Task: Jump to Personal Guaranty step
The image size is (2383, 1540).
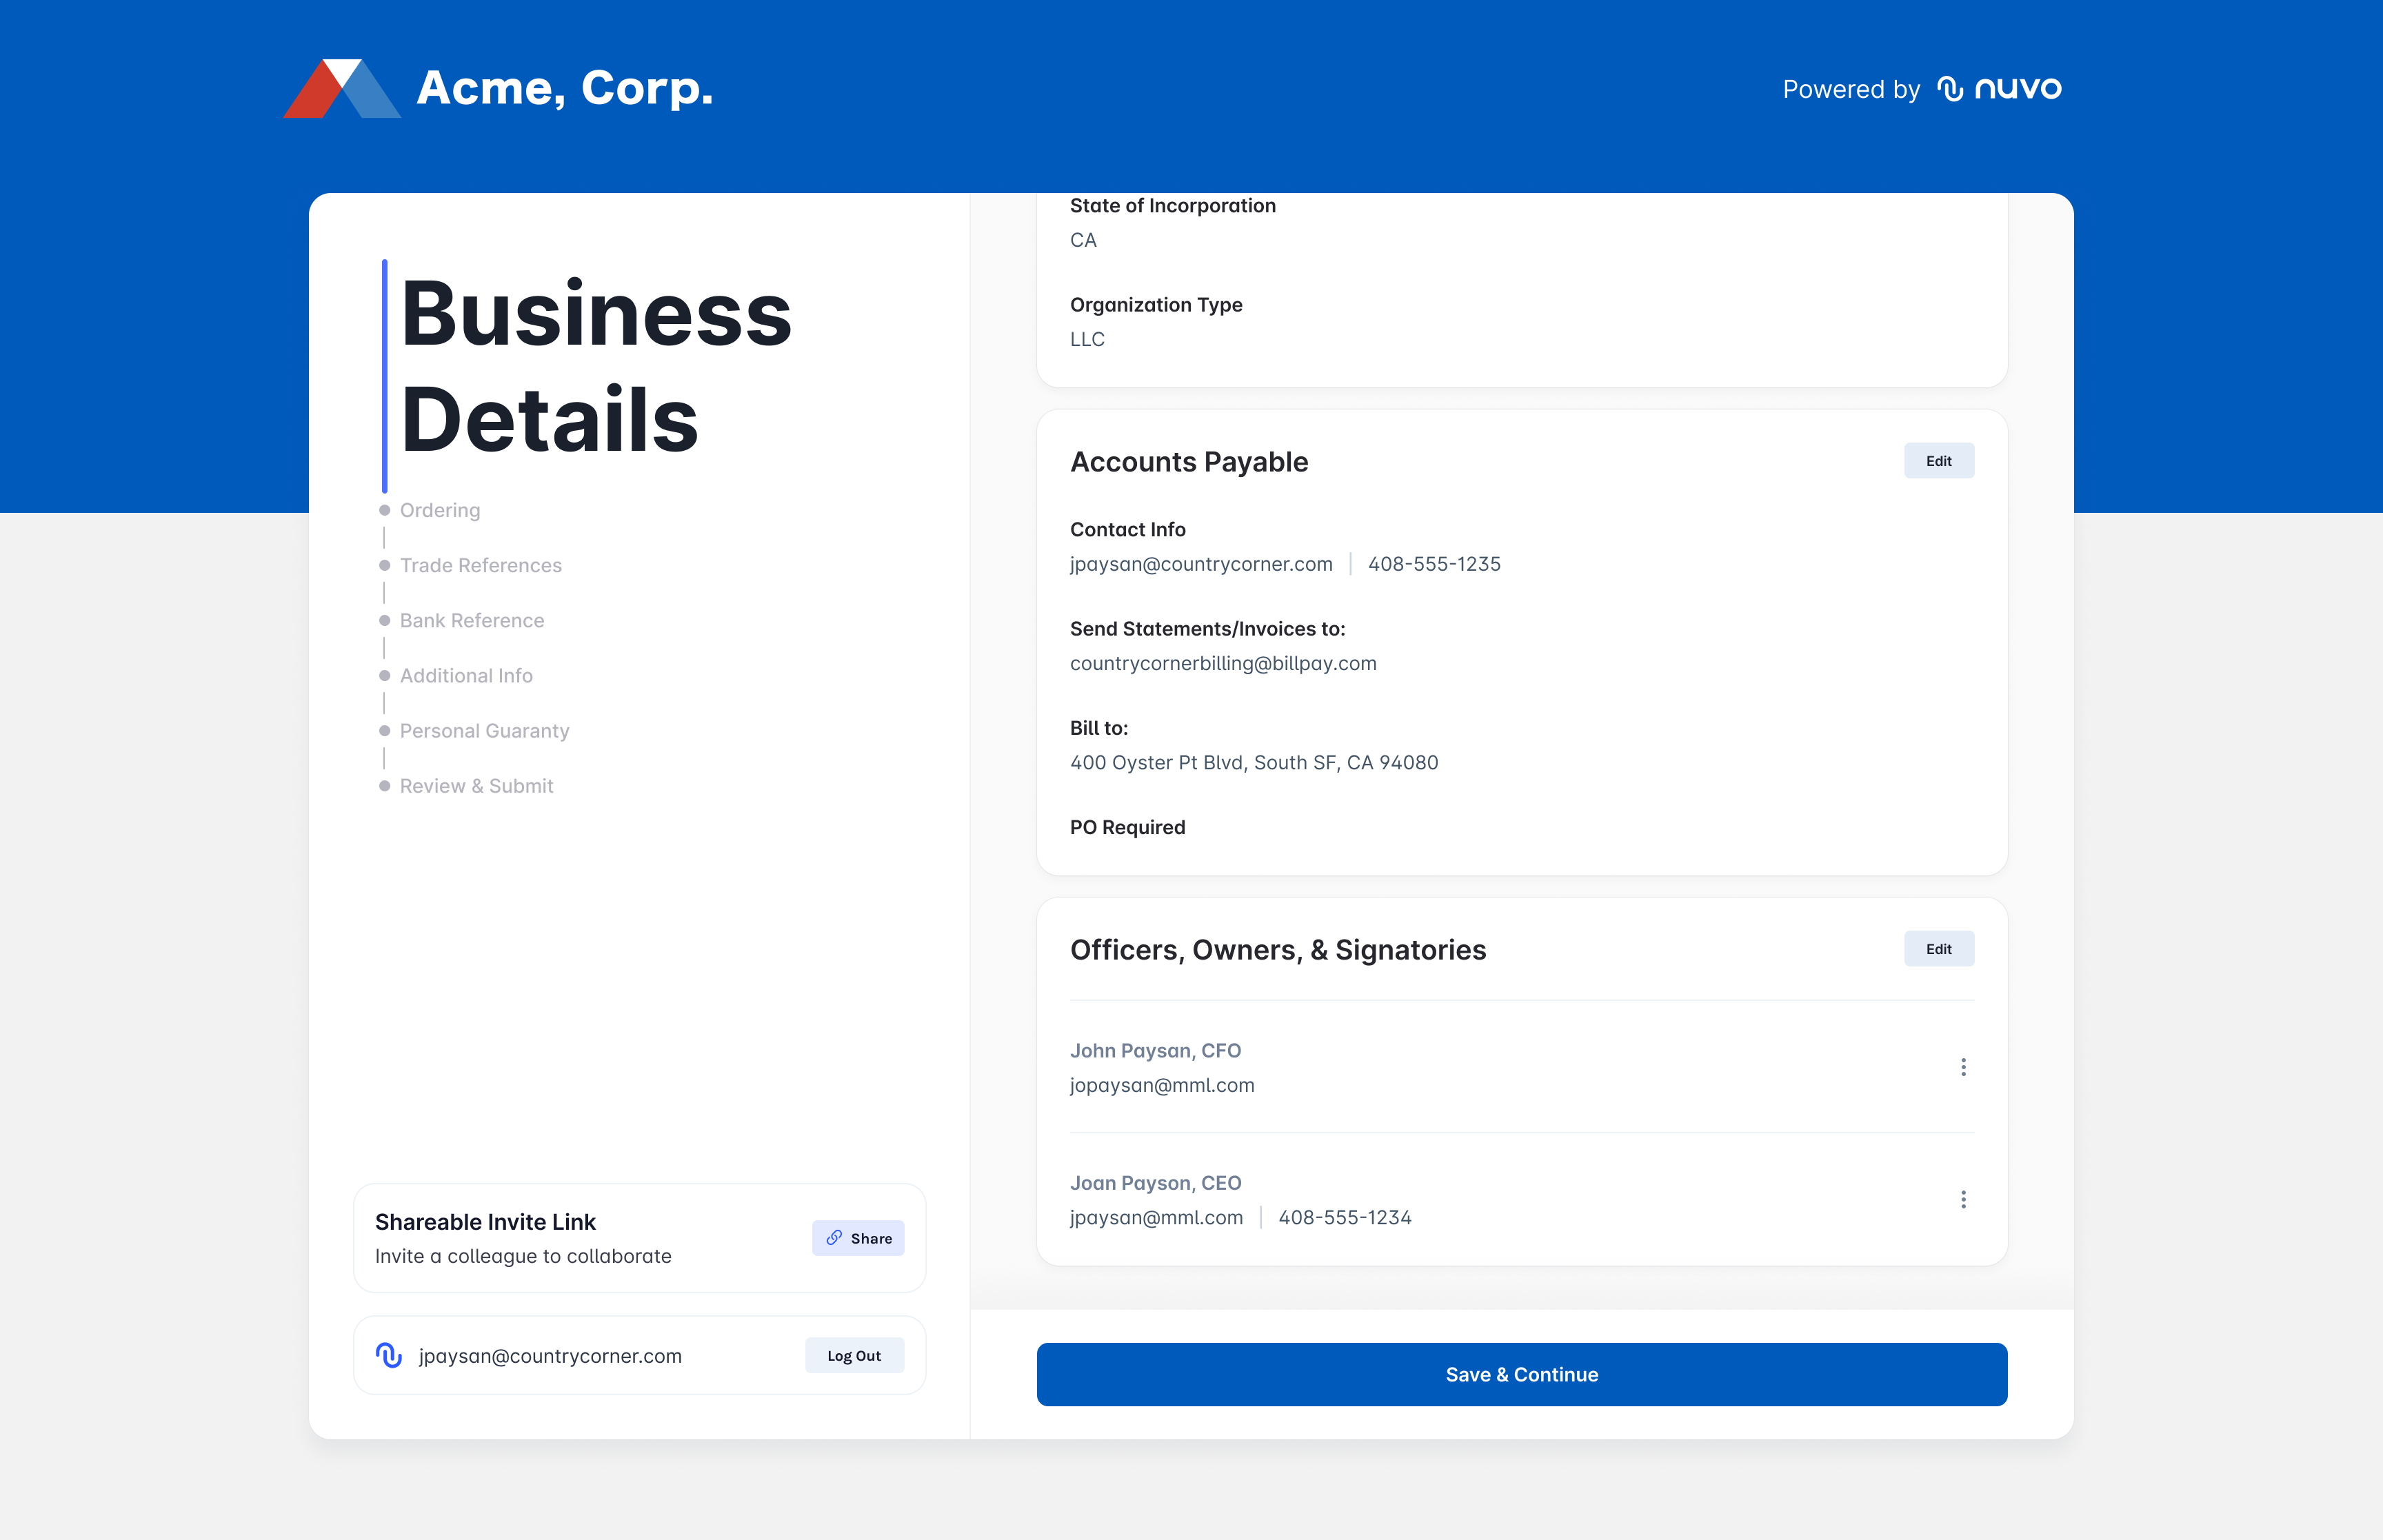Action: [x=484, y=731]
